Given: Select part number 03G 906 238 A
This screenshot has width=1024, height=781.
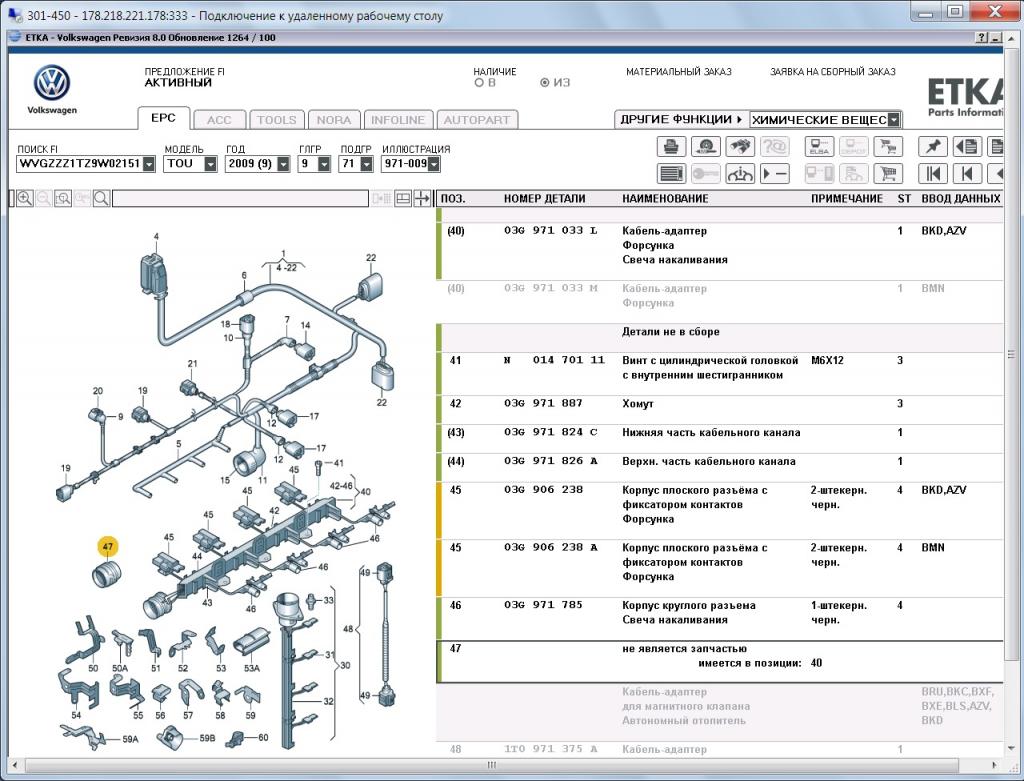Looking at the screenshot, I should tap(551, 547).
